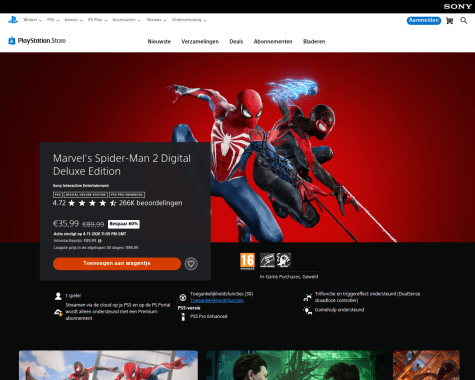Image resolution: width=475 pixels, height=380 pixels.
Task: Click the PS5 Pro Enhanced console icon
Action: pyautogui.click(x=183, y=317)
